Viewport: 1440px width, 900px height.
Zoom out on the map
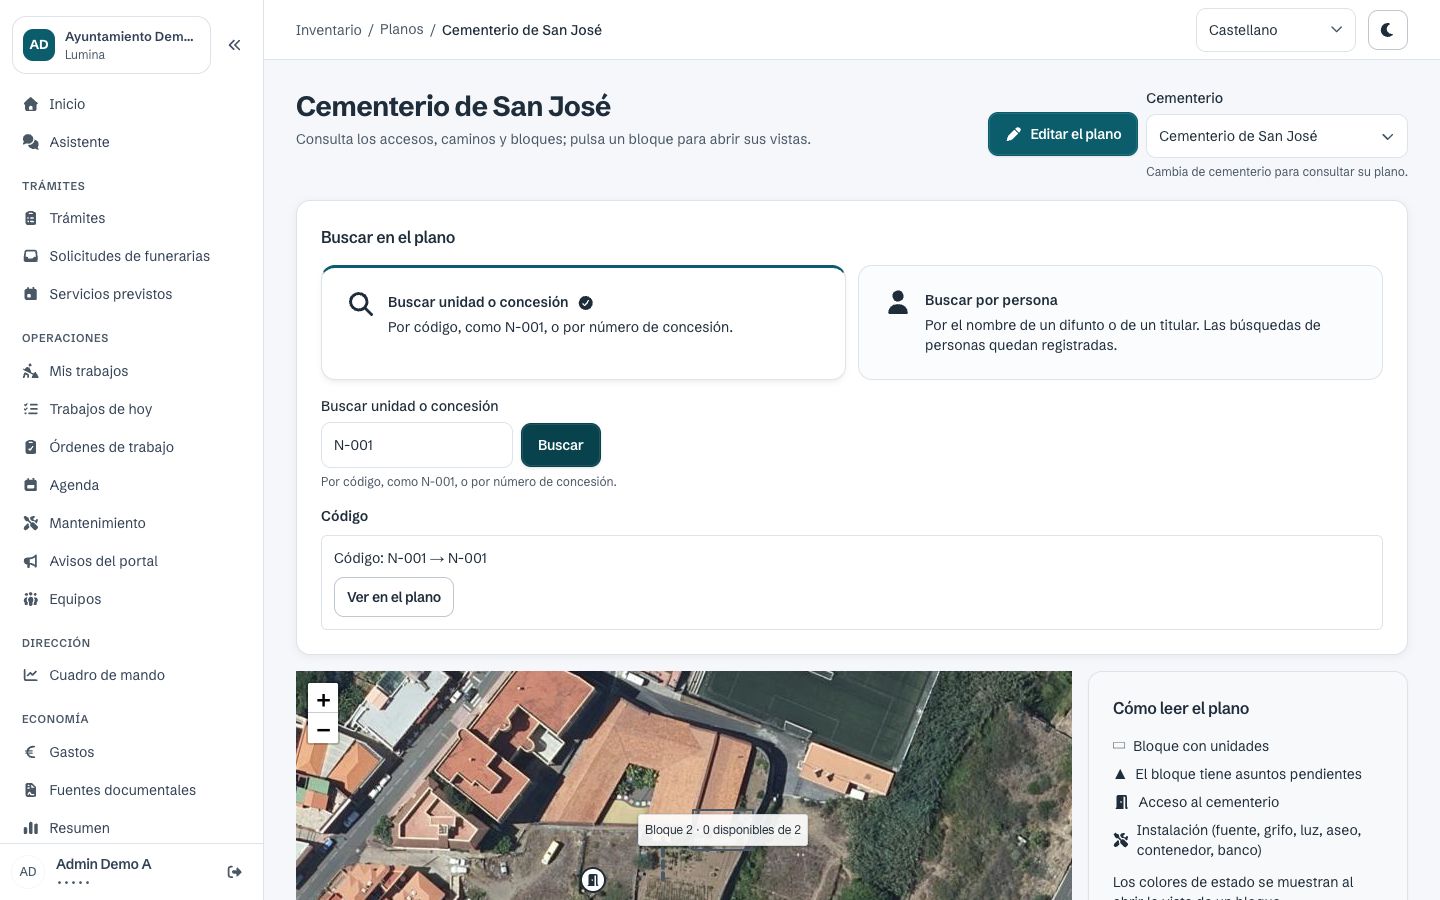pyautogui.click(x=323, y=729)
